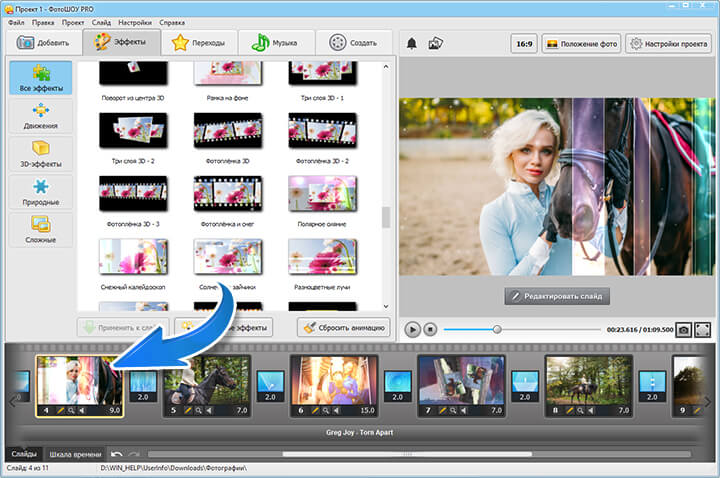Viewport: 720px width, 478px height.
Task: Choose the Фотоплёнка 3D - 3 effect
Action: [x=133, y=194]
